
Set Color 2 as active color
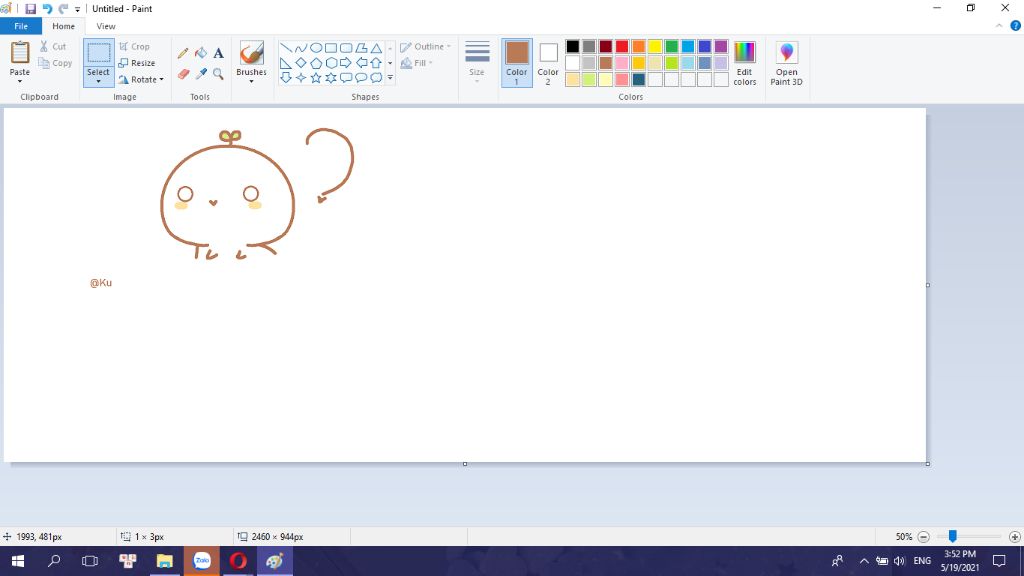click(x=548, y=63)
